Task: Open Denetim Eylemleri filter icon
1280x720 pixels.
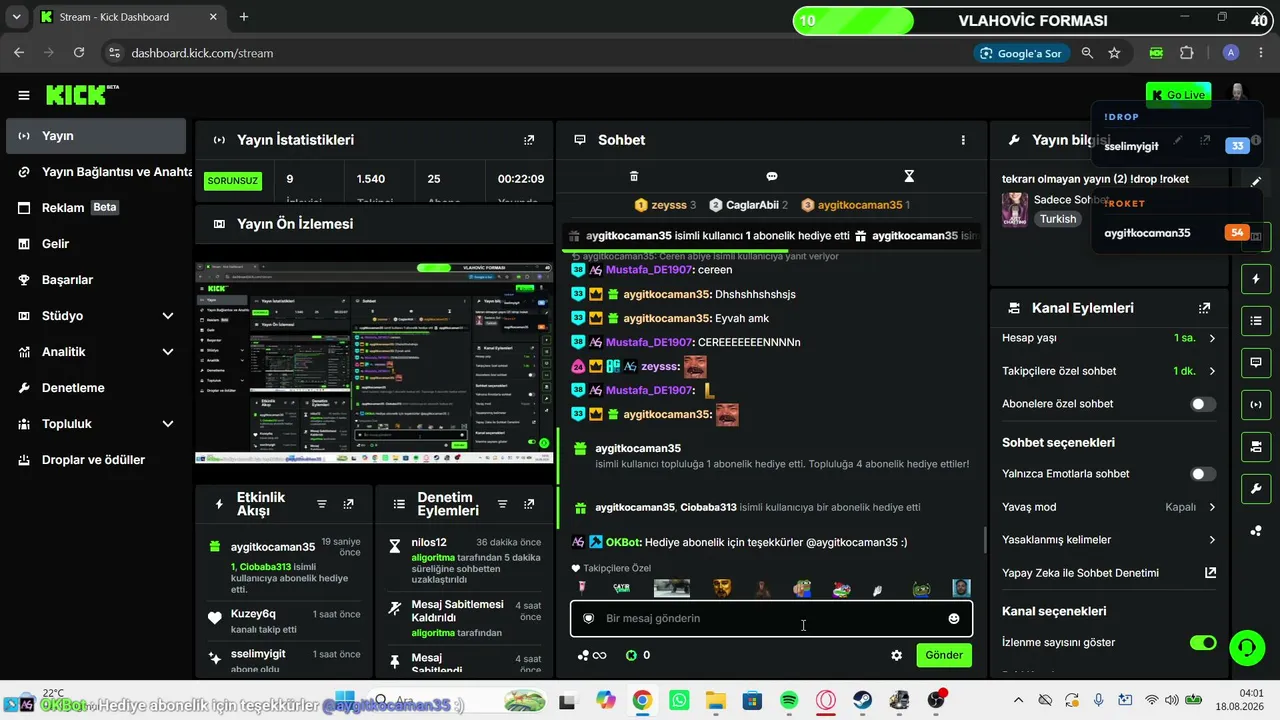Action: pos(503,504)
